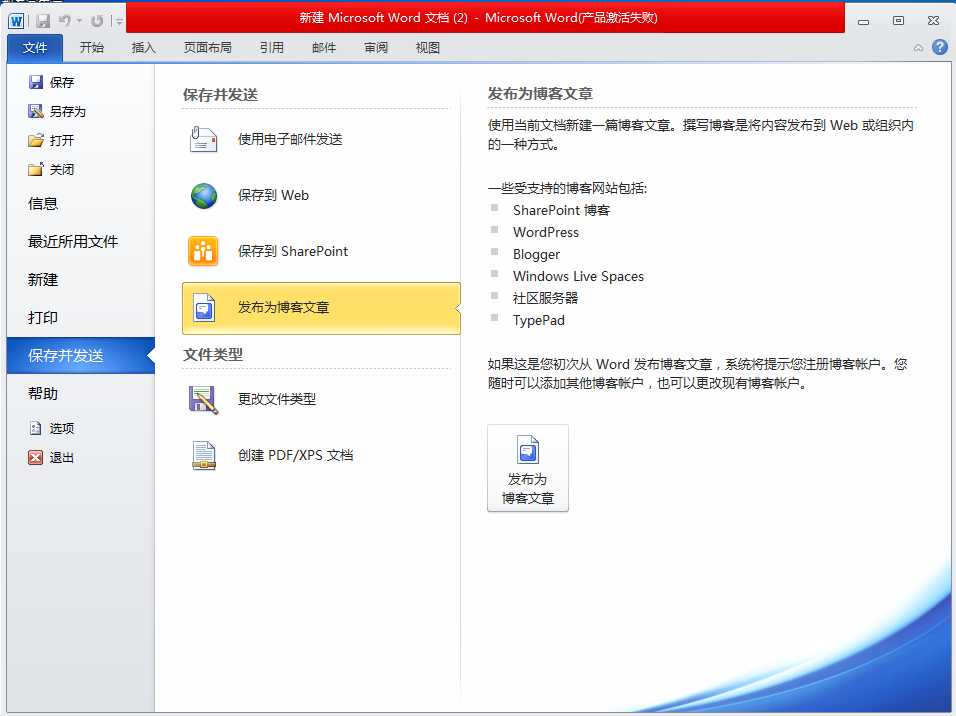
Task: Click the 选项 options icon
Action: (35, 428)
